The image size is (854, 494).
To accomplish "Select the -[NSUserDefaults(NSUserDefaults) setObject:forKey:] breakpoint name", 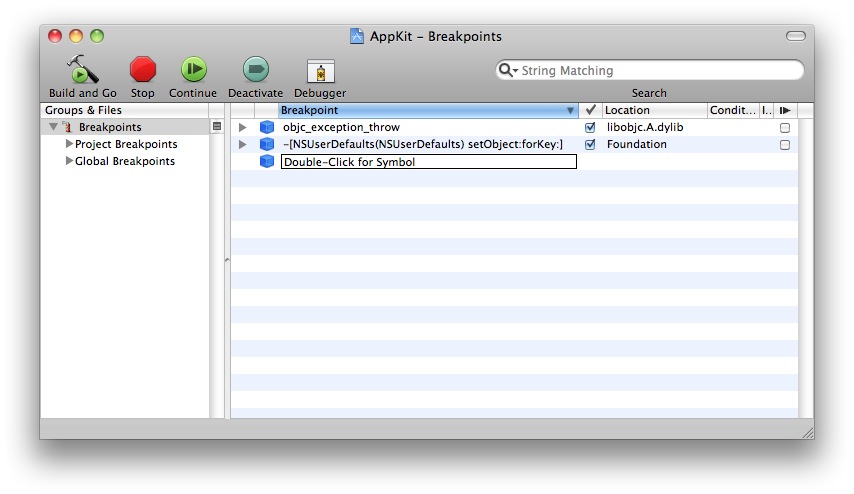I will coord(423,144).
